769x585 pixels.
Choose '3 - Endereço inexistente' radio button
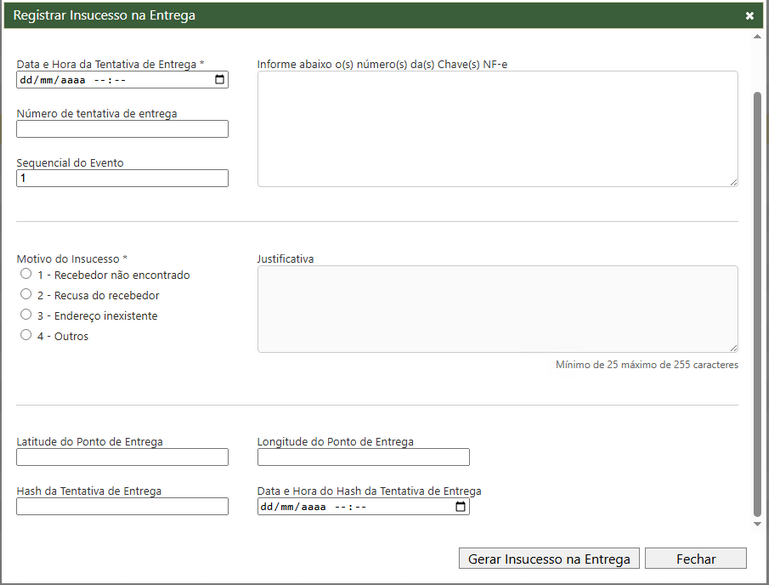(26, 315)
